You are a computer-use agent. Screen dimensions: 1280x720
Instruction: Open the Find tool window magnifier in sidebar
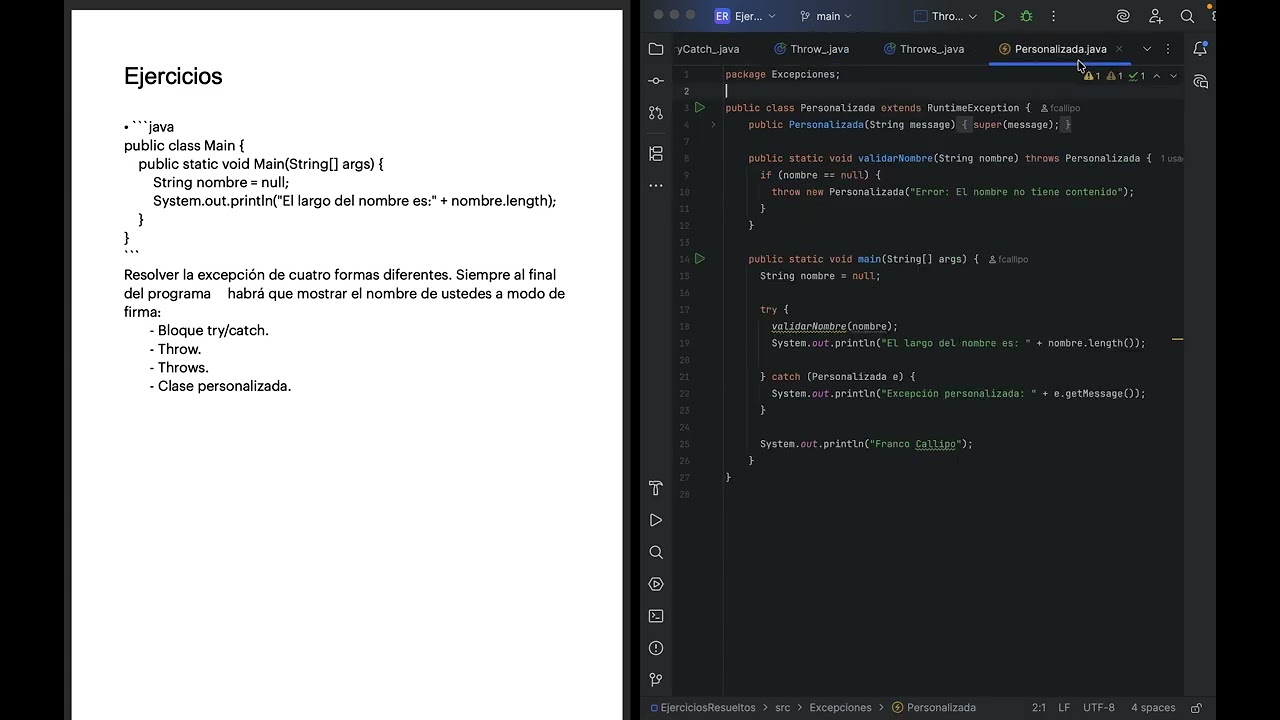coord(656,552)
